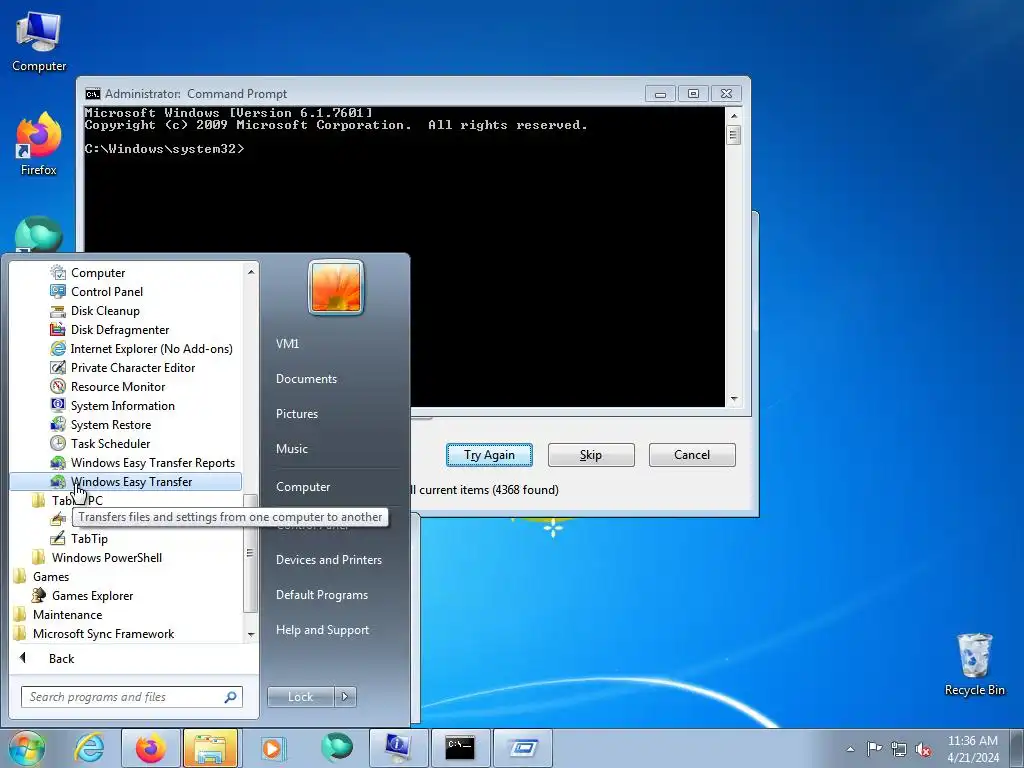1024x768 pixels.
Task: Click the Command Prompt title bar icon
Action: (x=93, y=93)
